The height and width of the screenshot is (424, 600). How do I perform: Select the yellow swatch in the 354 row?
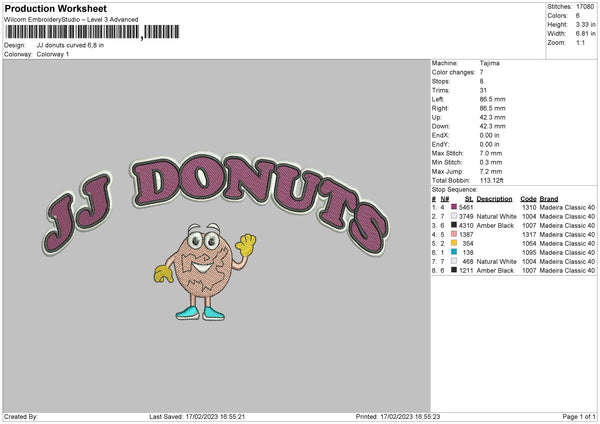click(x=454, y=243)
